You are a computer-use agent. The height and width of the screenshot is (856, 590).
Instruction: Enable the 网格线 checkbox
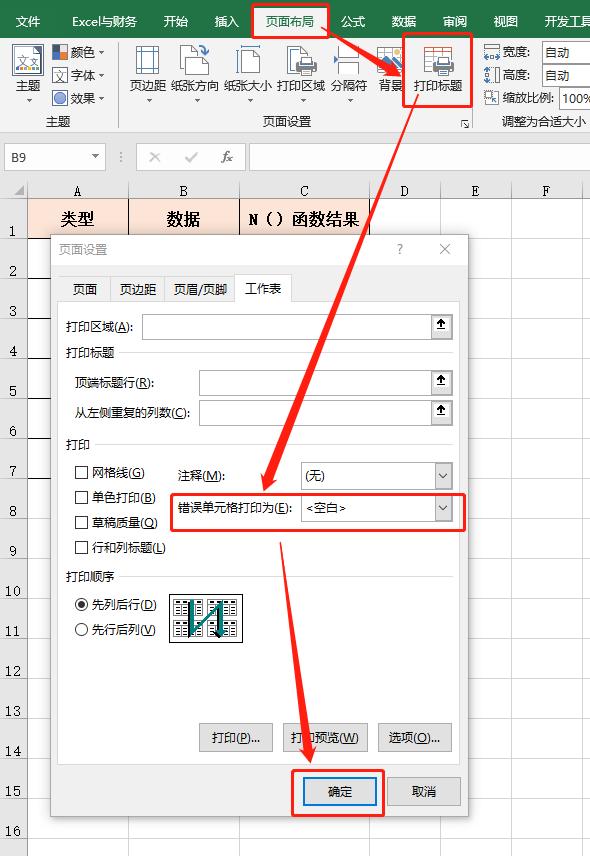coord(81,472)
